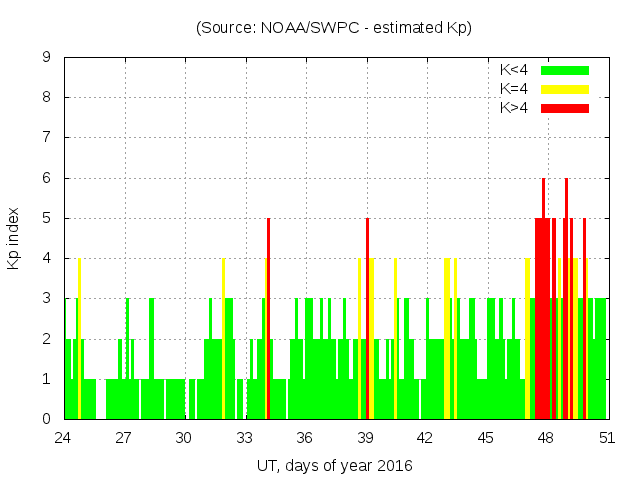The width and height of the screenshot is (640, 480).
Task: Click the K=4 legend label text
Action: pos(515,89)
